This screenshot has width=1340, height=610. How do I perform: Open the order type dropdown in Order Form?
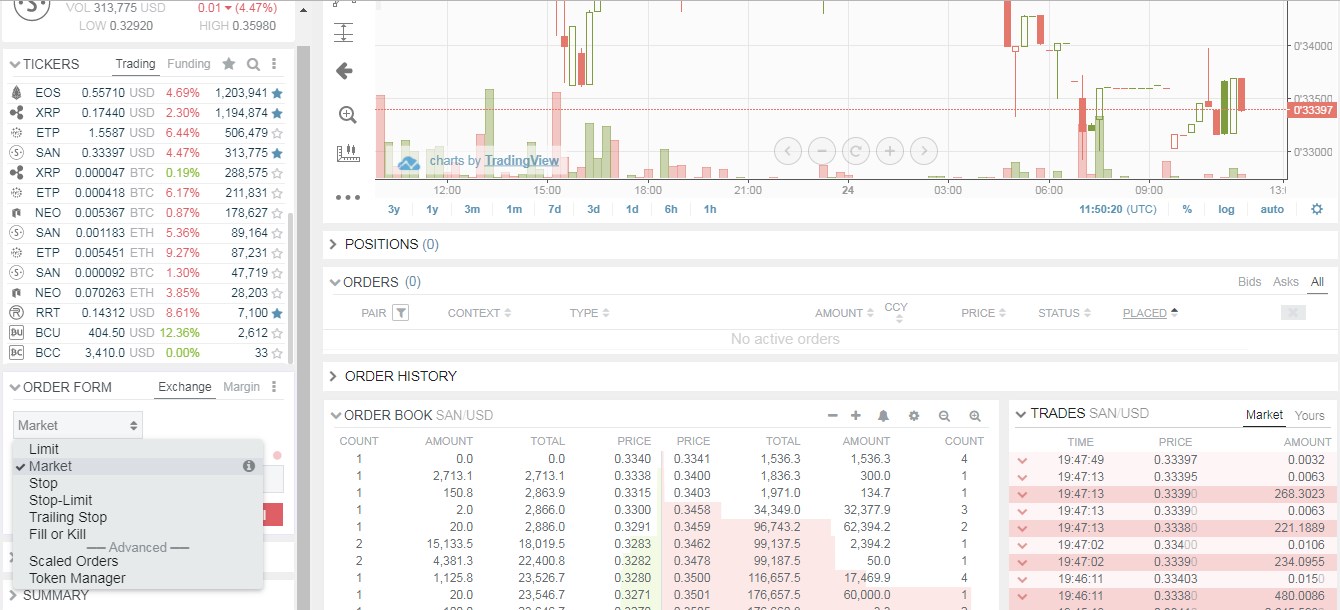[77, 424]
